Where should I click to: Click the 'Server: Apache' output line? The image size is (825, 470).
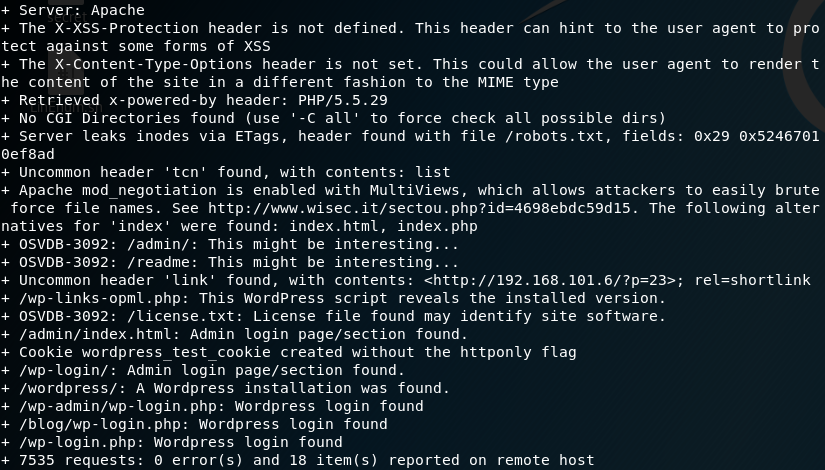[73, 10]
